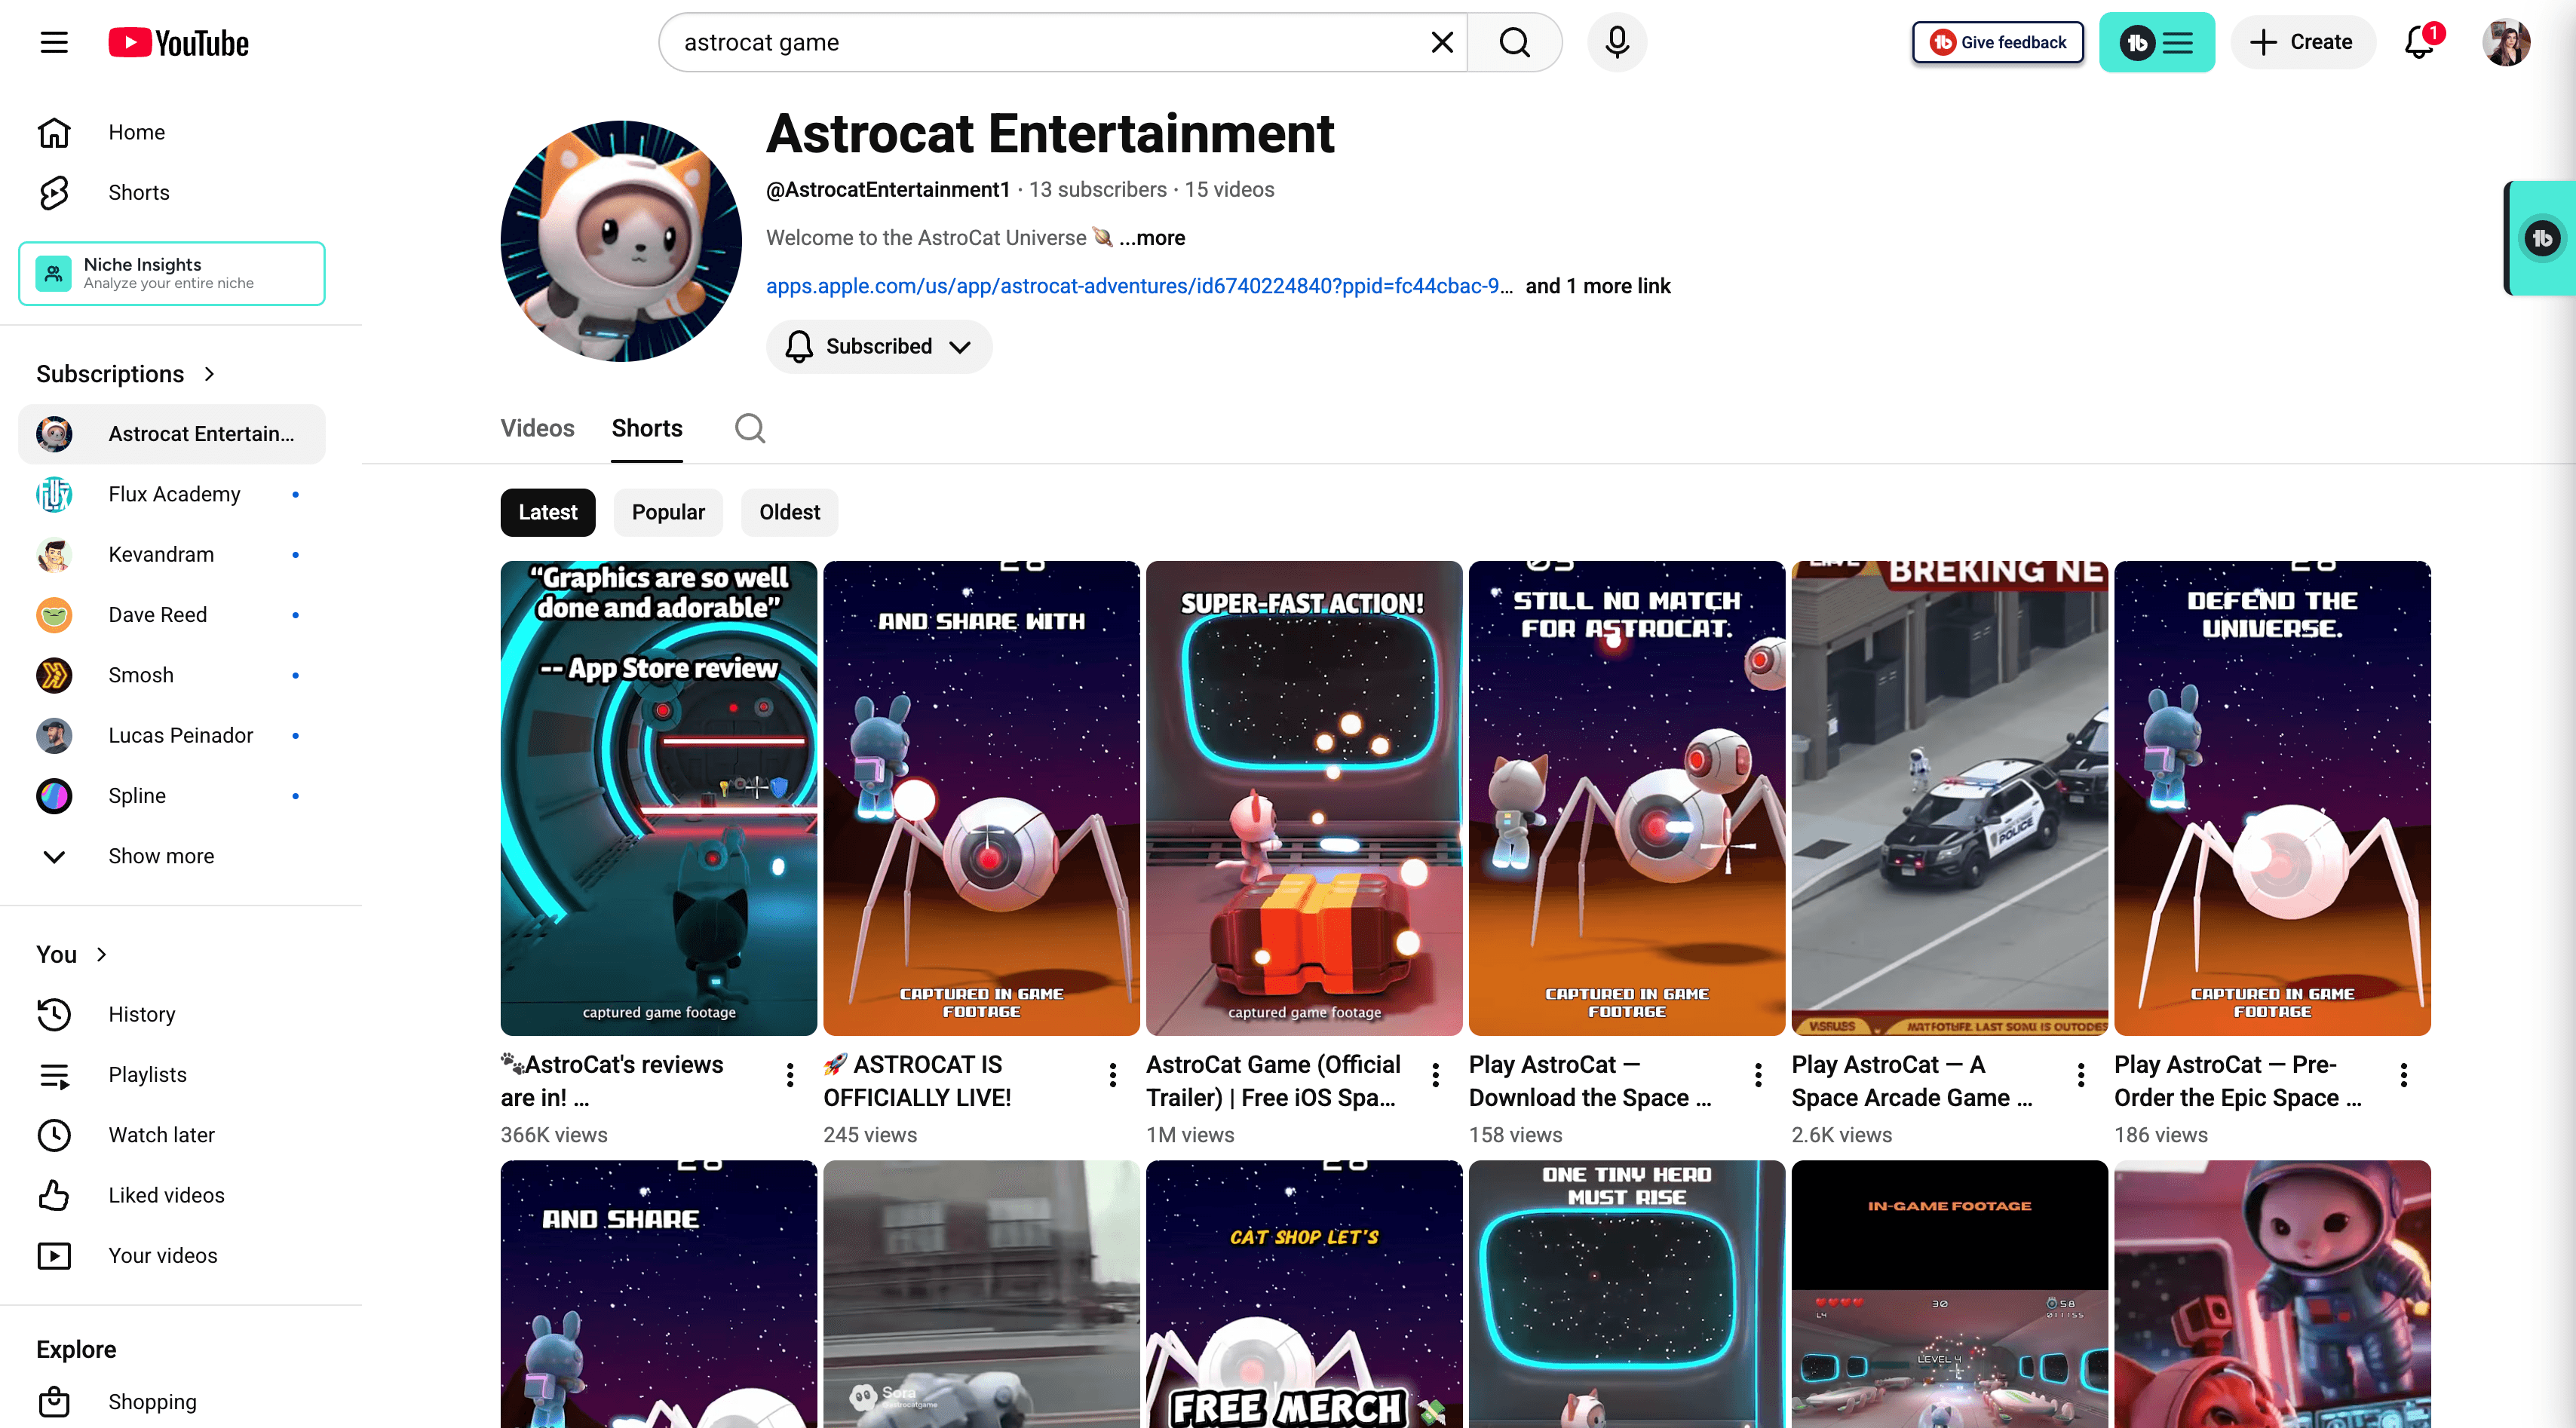Image resolution: width=2576 pixels, height=1428 pixels.
Task: Expand Show more subscriptions
Action: coord(160,856)
